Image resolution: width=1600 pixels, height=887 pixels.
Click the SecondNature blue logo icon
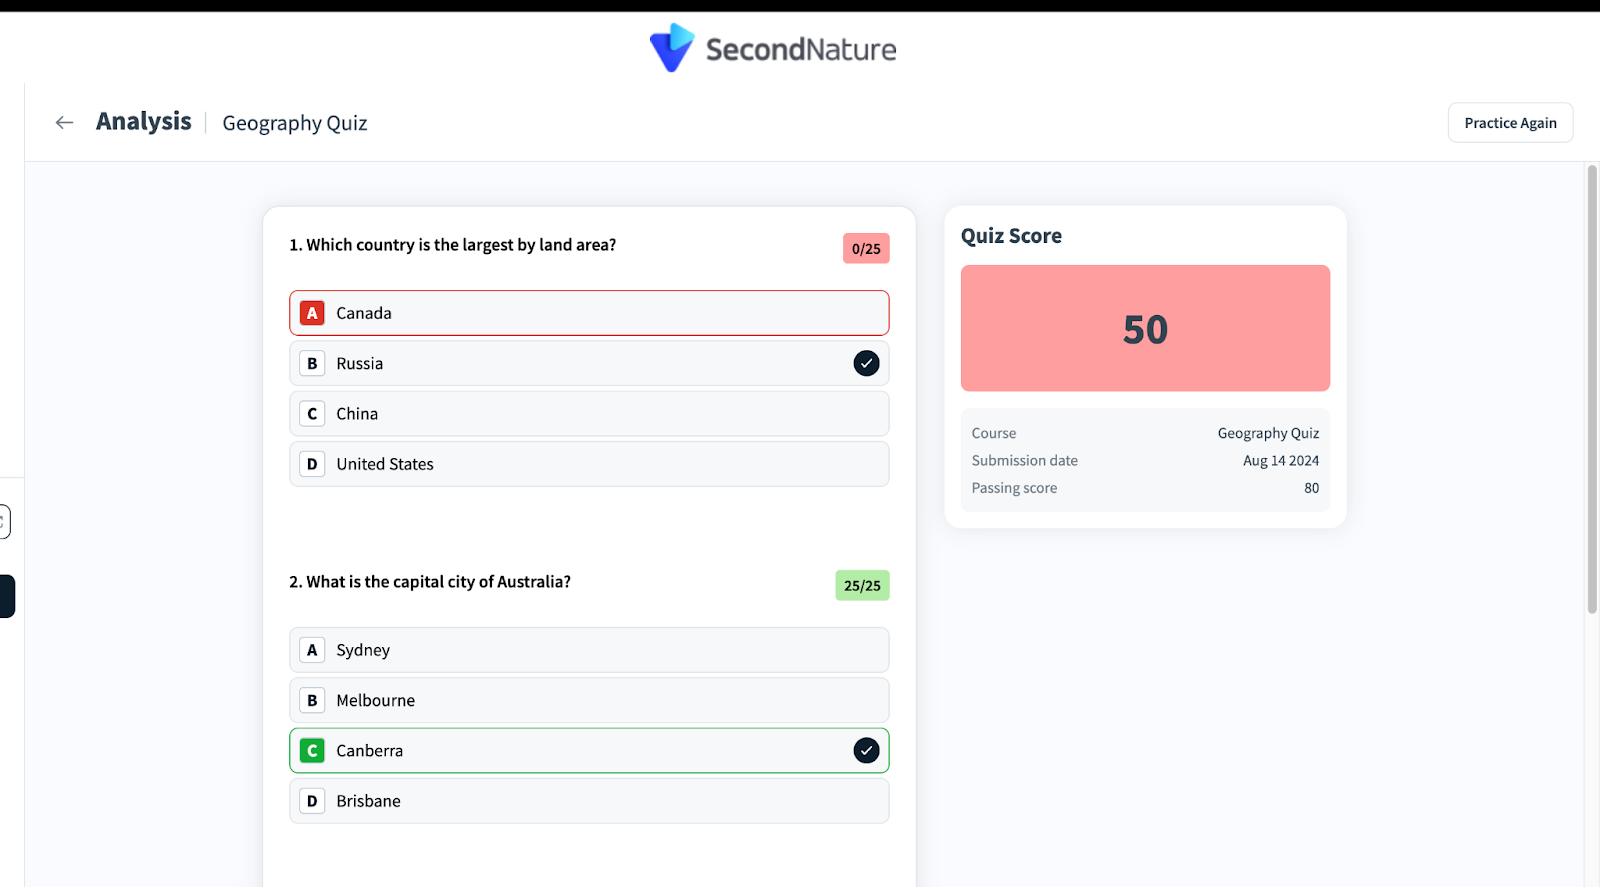(x=671, y=48)
